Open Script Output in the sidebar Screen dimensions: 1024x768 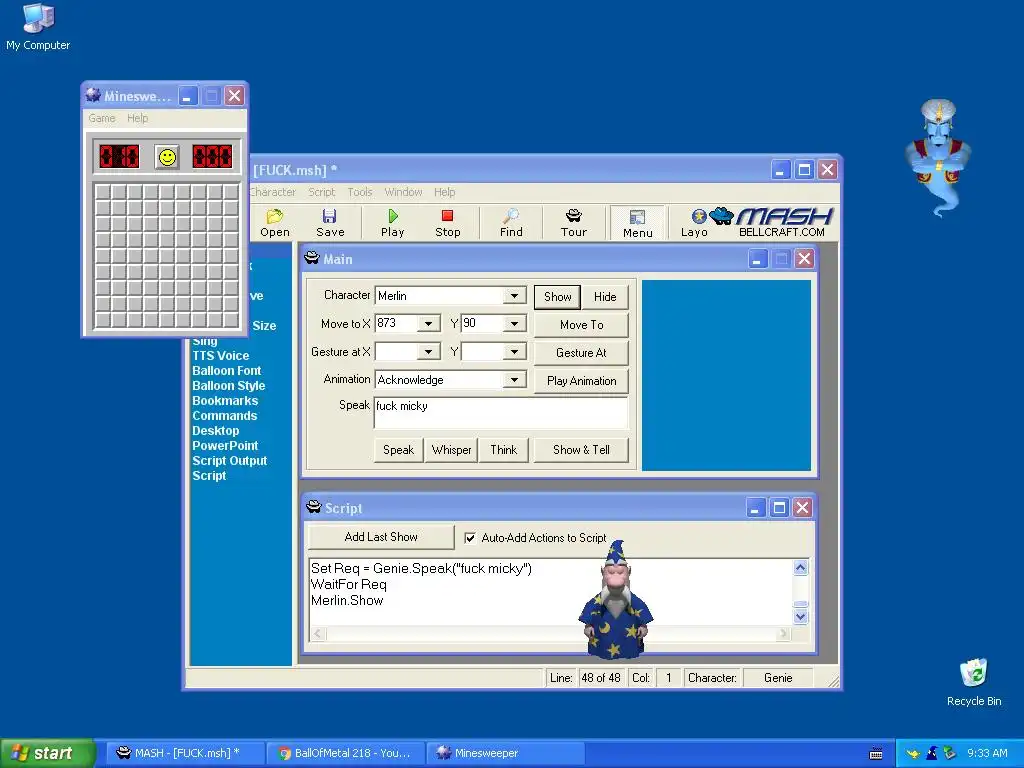pyautogui.click(x=230, y=460)
